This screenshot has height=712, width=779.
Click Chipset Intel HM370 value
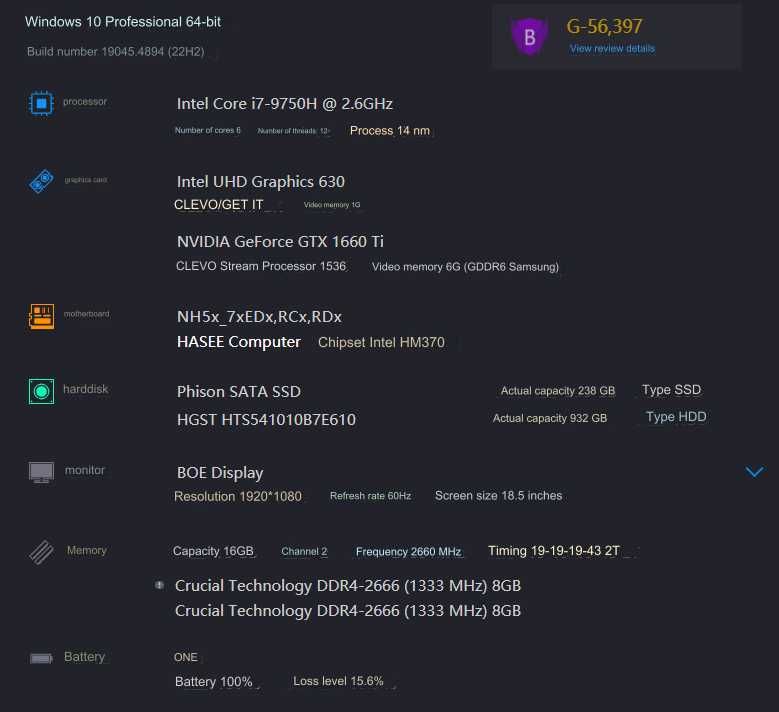[x=382, y=342]
